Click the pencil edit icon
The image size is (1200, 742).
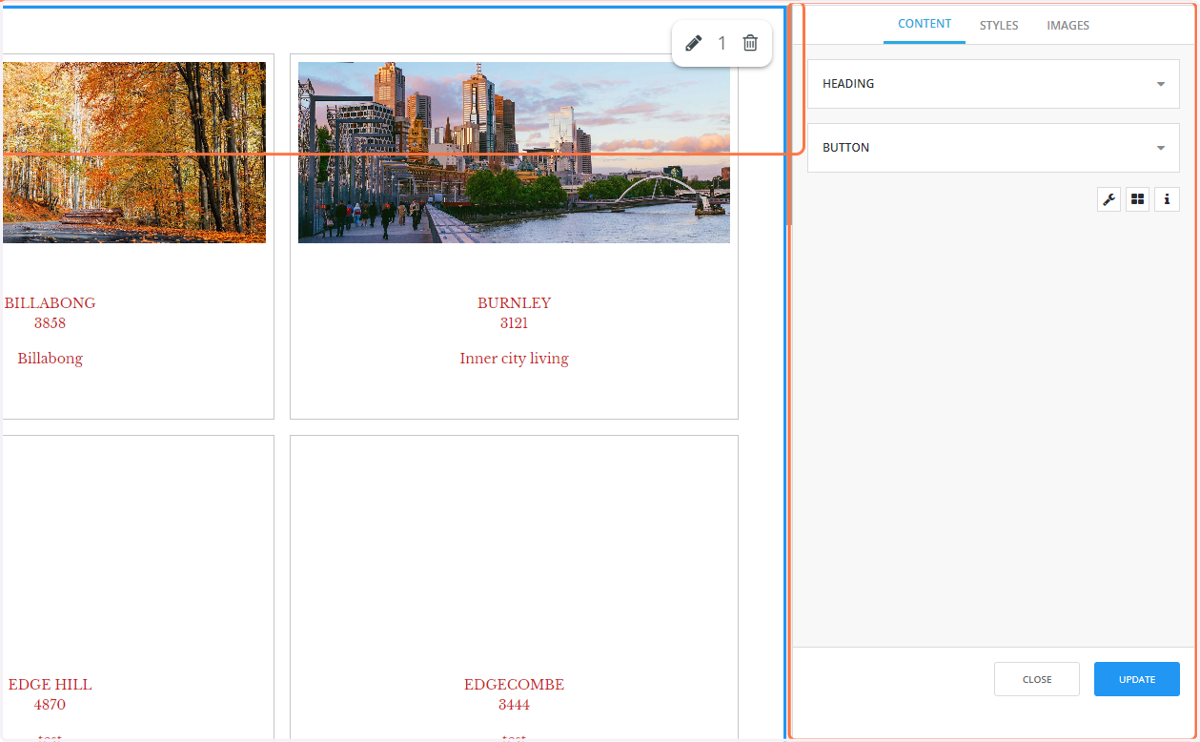693,43
